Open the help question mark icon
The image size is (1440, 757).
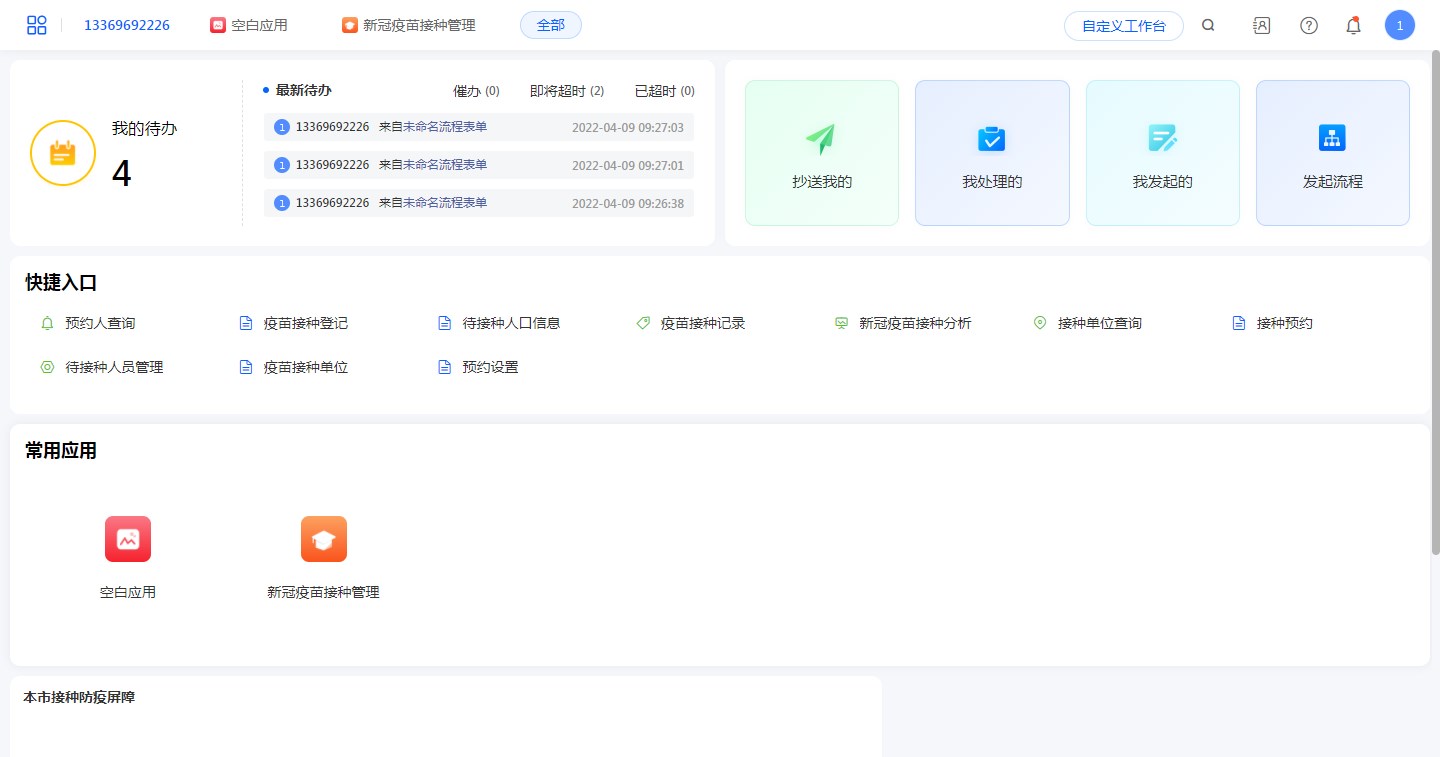[1308, 26]
